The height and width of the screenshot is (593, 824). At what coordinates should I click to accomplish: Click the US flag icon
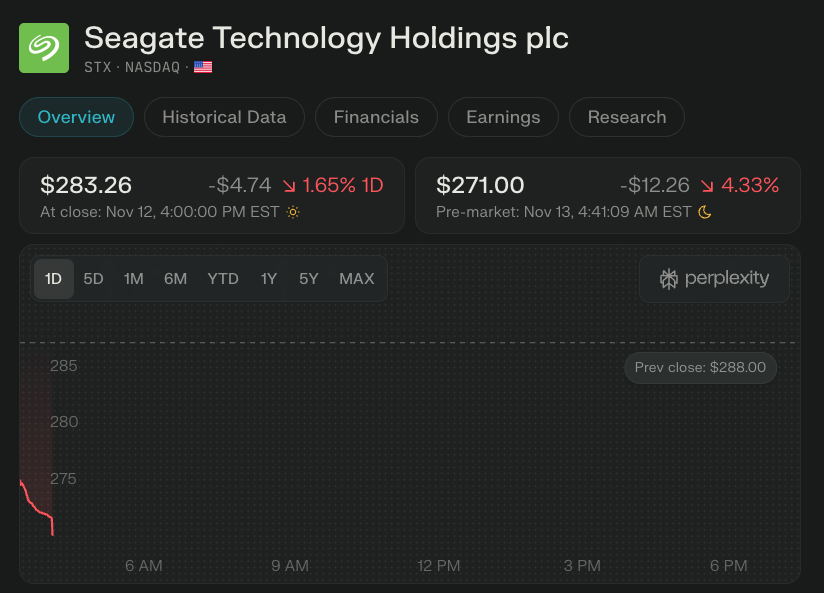pos(203,67)
